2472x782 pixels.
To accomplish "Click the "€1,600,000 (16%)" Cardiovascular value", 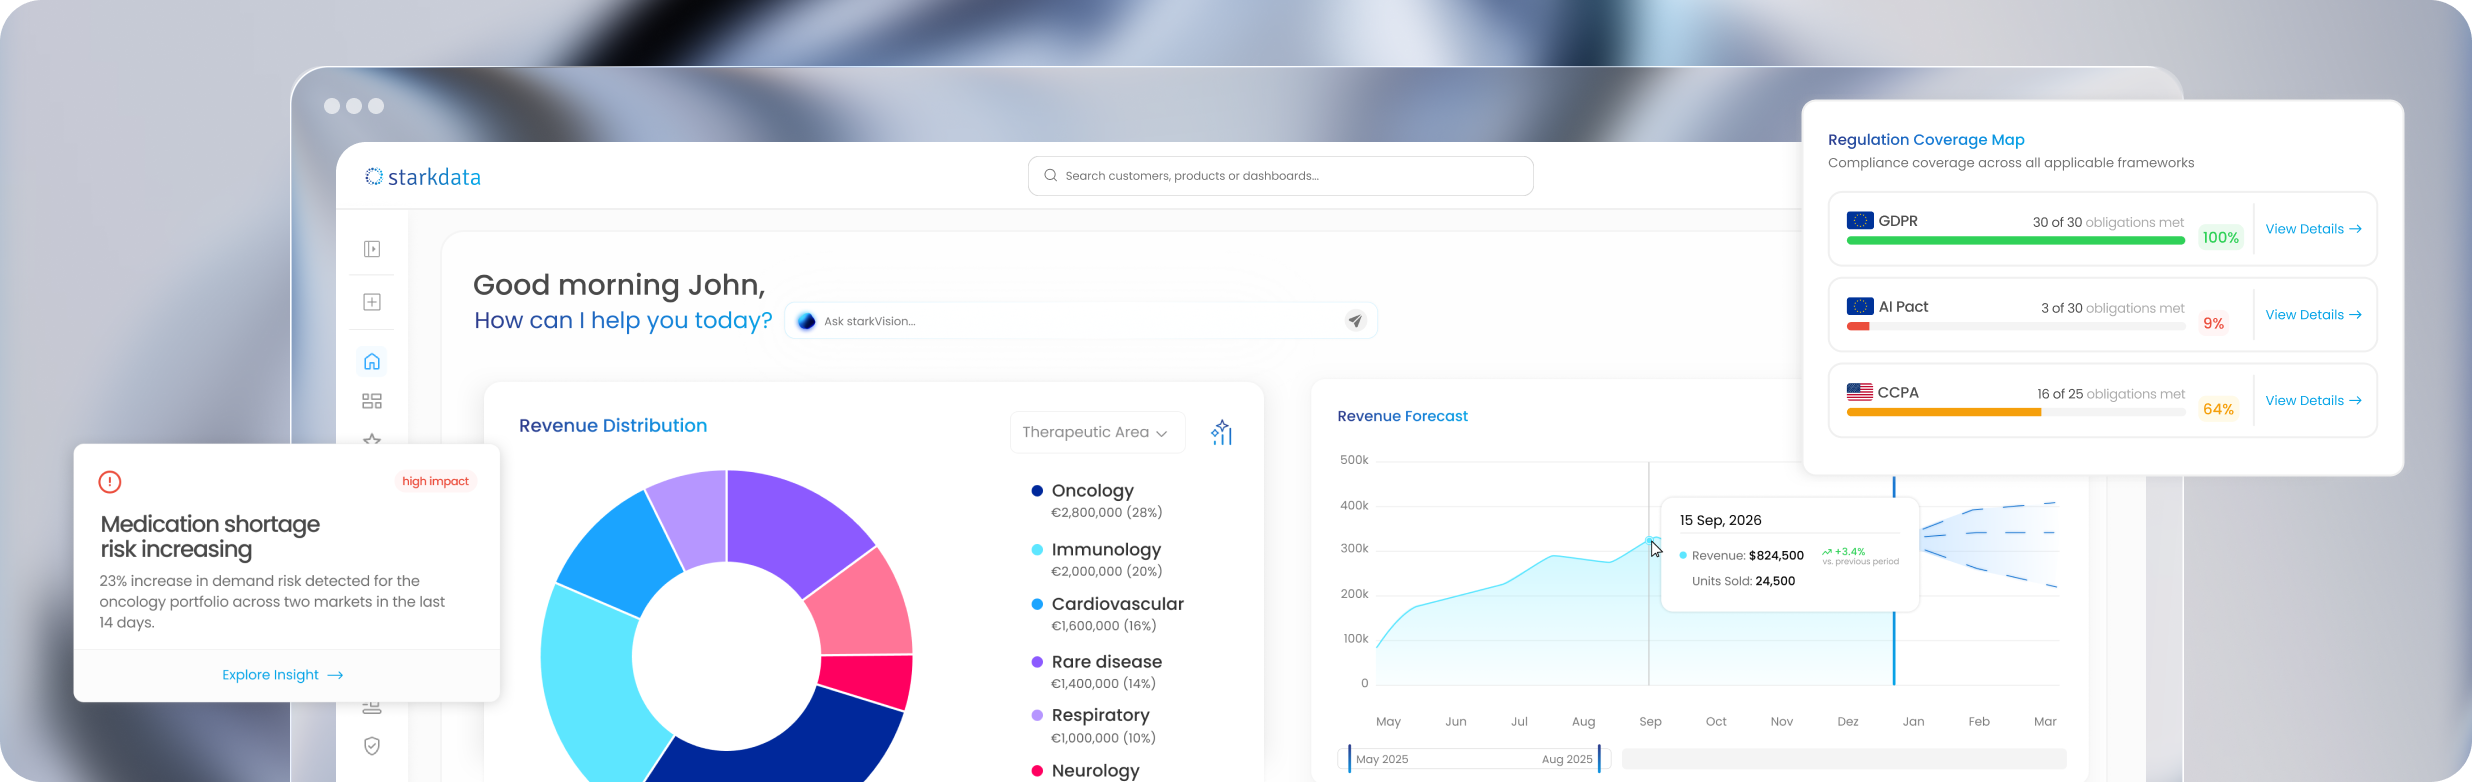I will (1103, 626).
